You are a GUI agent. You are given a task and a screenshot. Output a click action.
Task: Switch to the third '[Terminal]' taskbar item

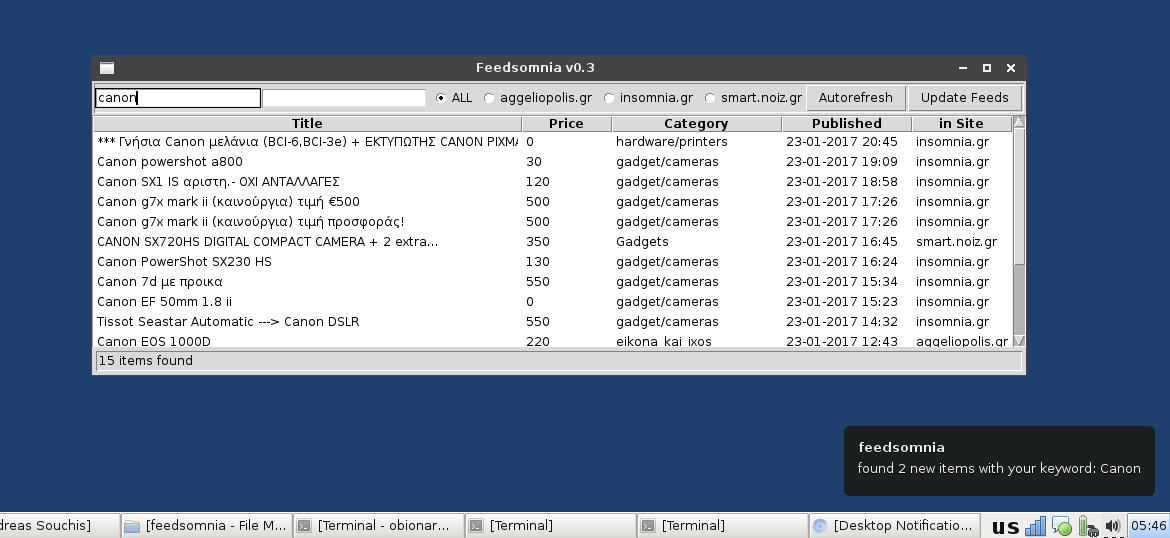point(722,525)
